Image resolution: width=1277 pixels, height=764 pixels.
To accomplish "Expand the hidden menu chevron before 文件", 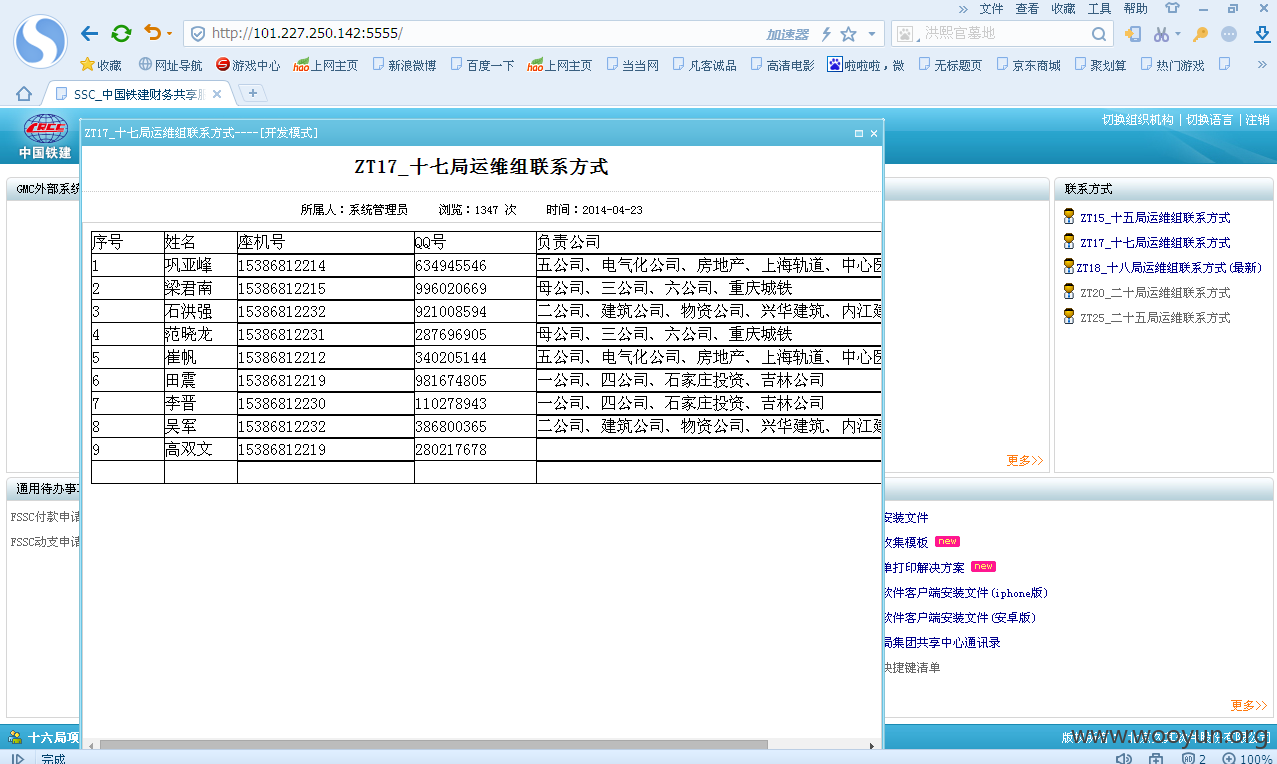I will pos(963,8).
